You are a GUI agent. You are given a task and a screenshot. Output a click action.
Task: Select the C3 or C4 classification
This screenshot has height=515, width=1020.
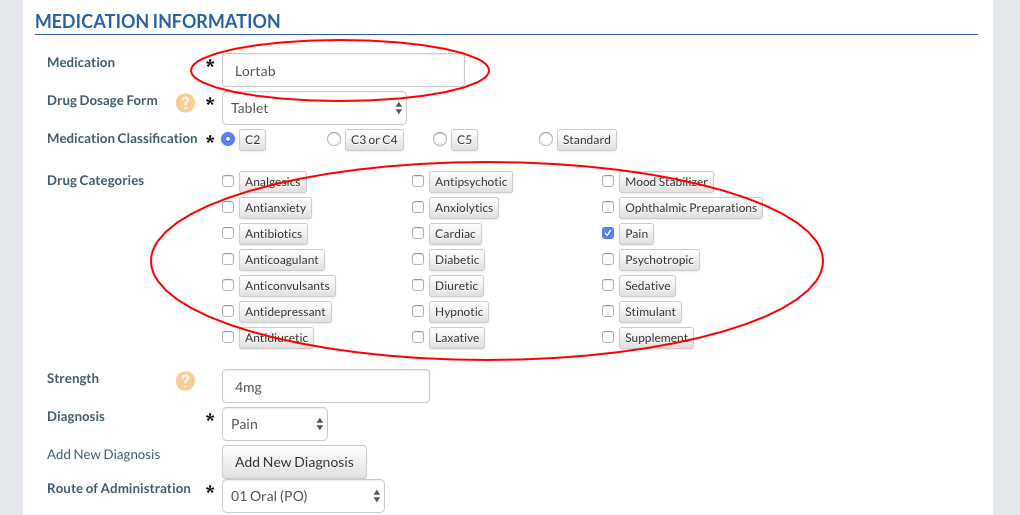point(333,139)
